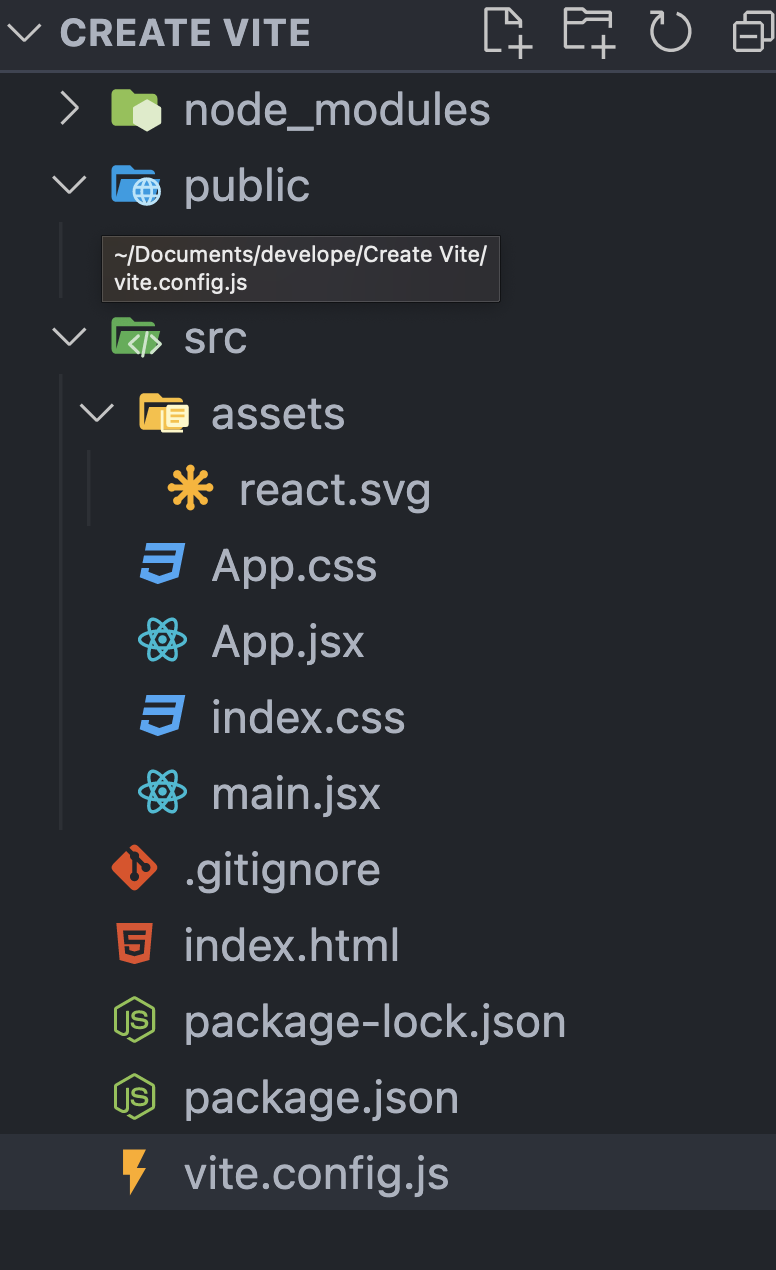Click the orange asterisk icon of react.svg

190,489
